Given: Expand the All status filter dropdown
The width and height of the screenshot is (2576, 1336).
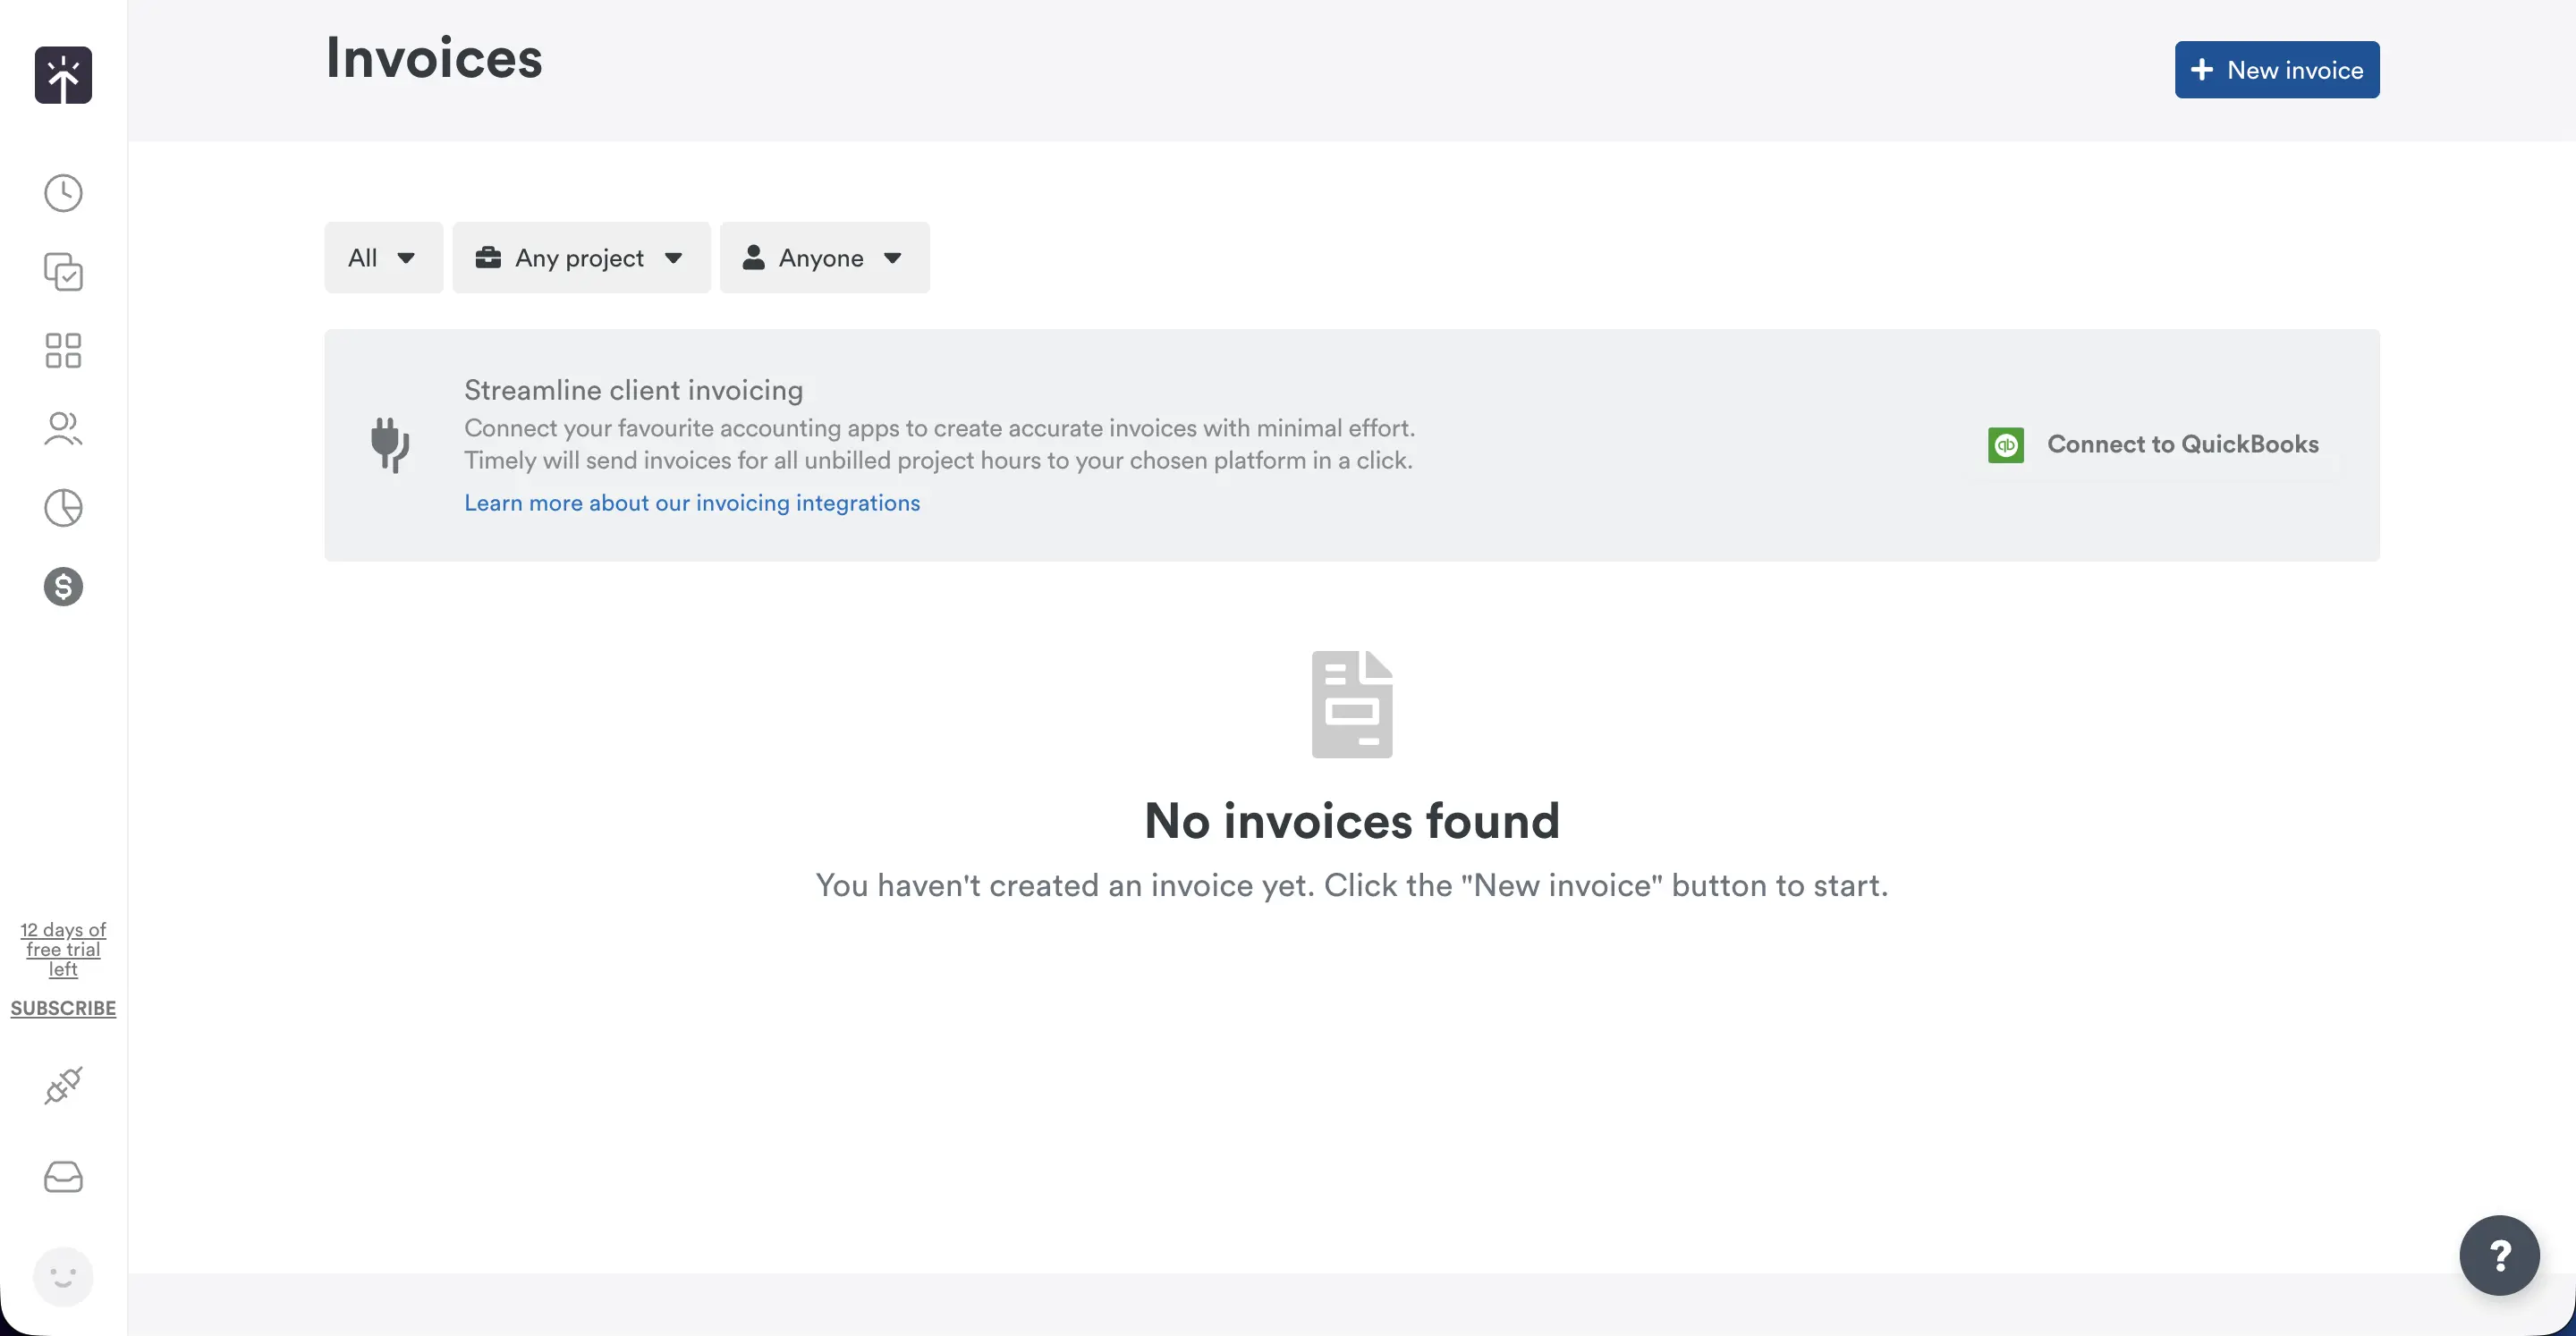Looking at the screenshot, I should pyautogui.click(x=383, y=257).
